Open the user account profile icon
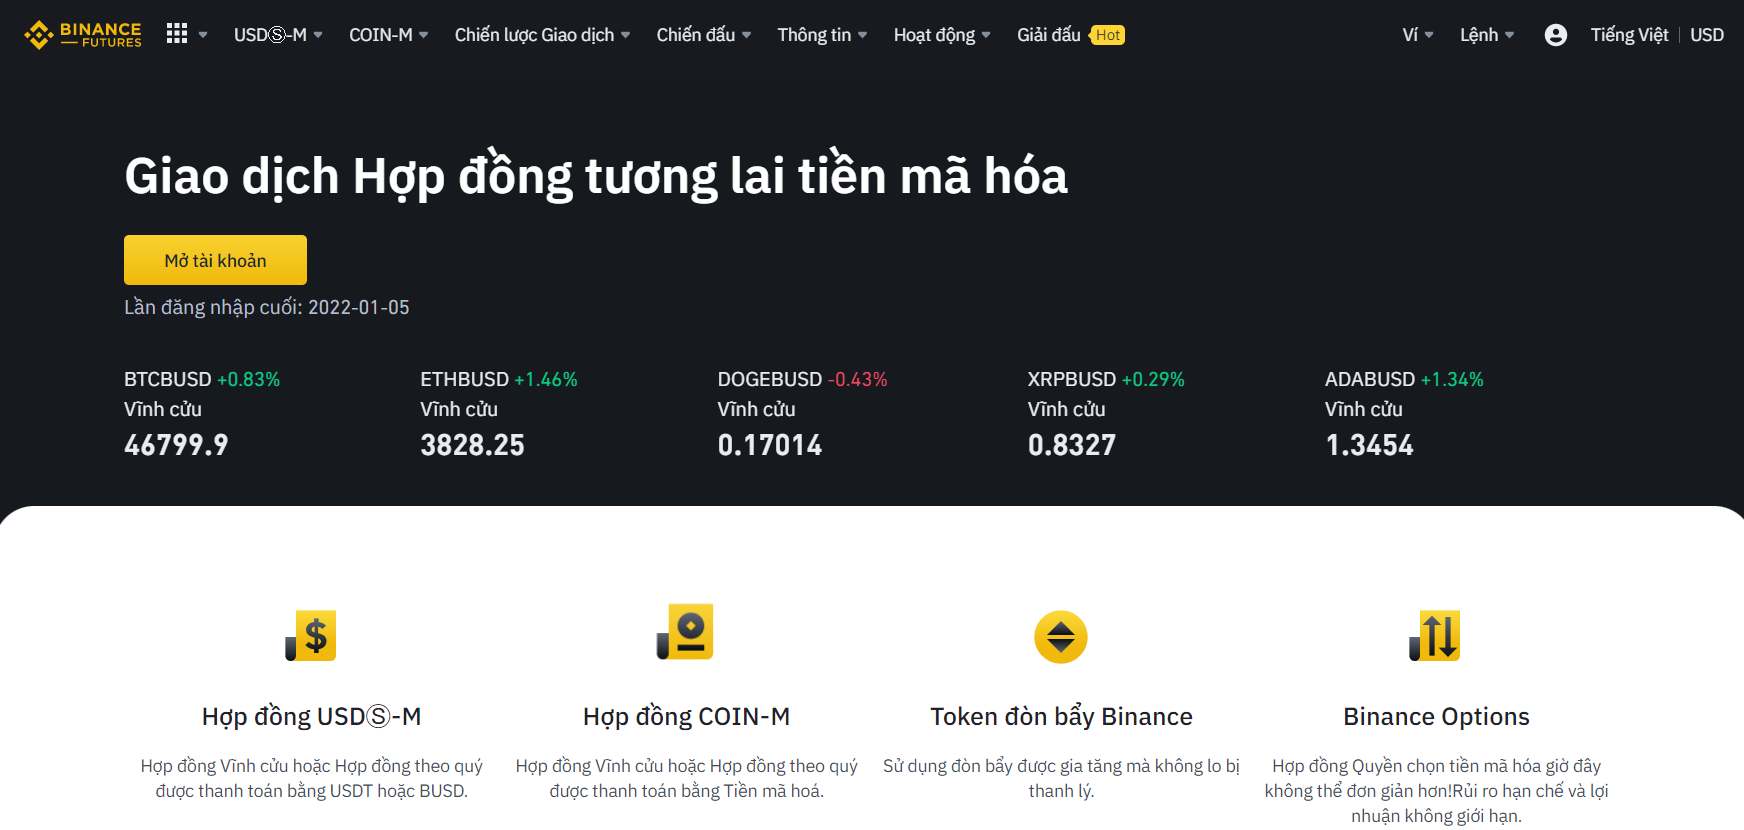This screenshot has width=1744, height=830. point(1555,35)
